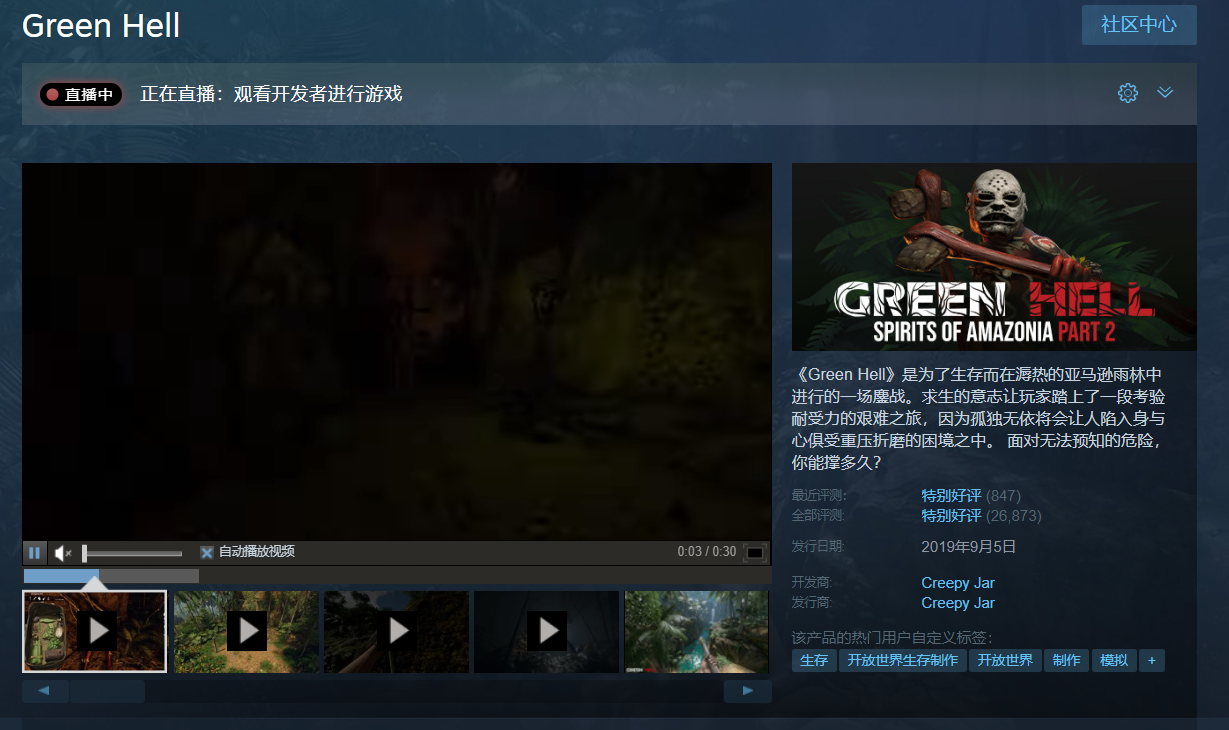
Task: Click the 直播中 live badge
Action: 81,94
